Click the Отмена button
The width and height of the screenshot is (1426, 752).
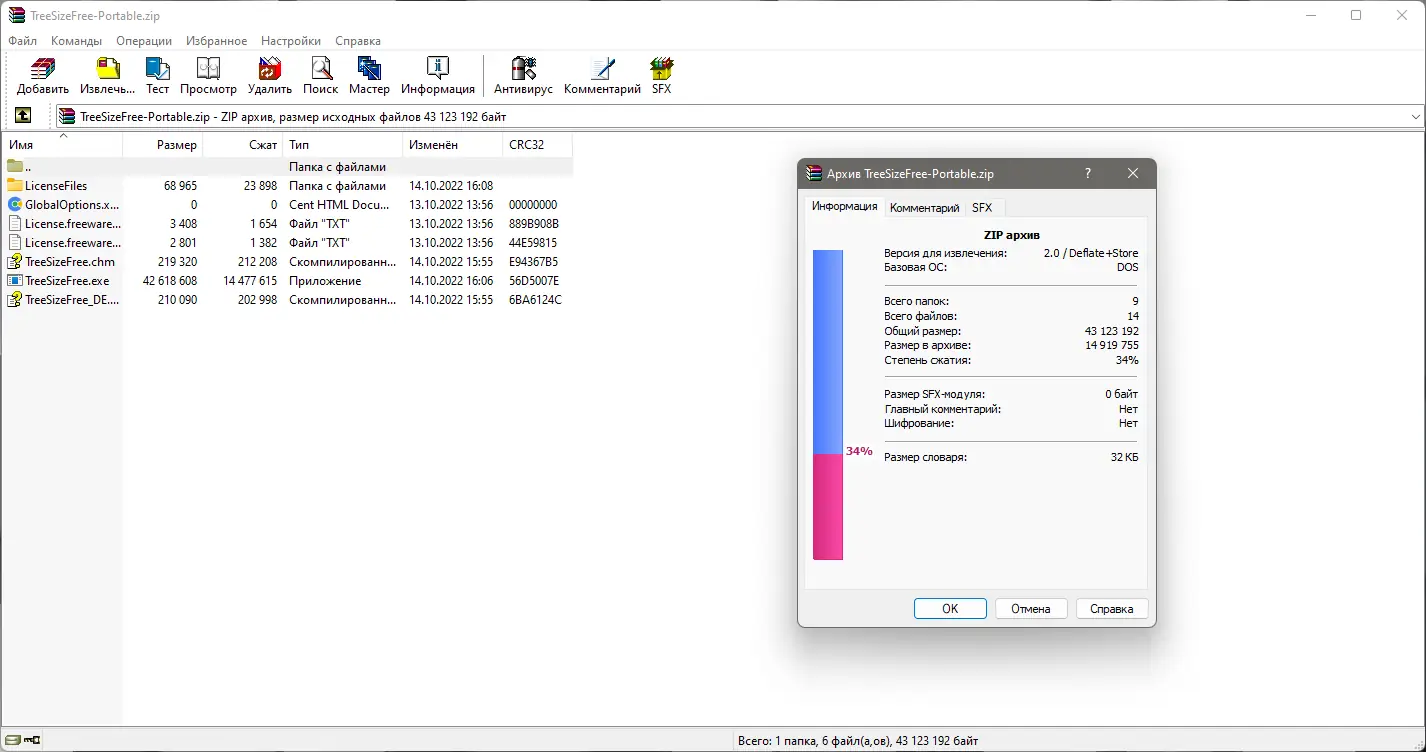1030,608
